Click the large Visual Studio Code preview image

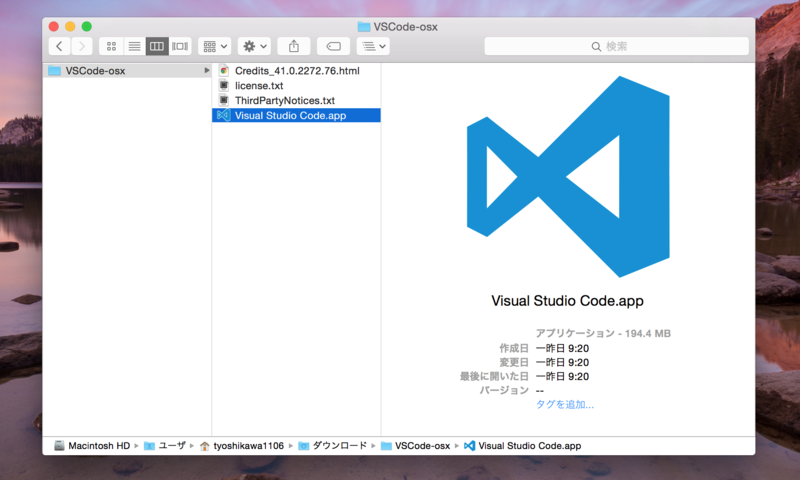[x=568, y=176]
